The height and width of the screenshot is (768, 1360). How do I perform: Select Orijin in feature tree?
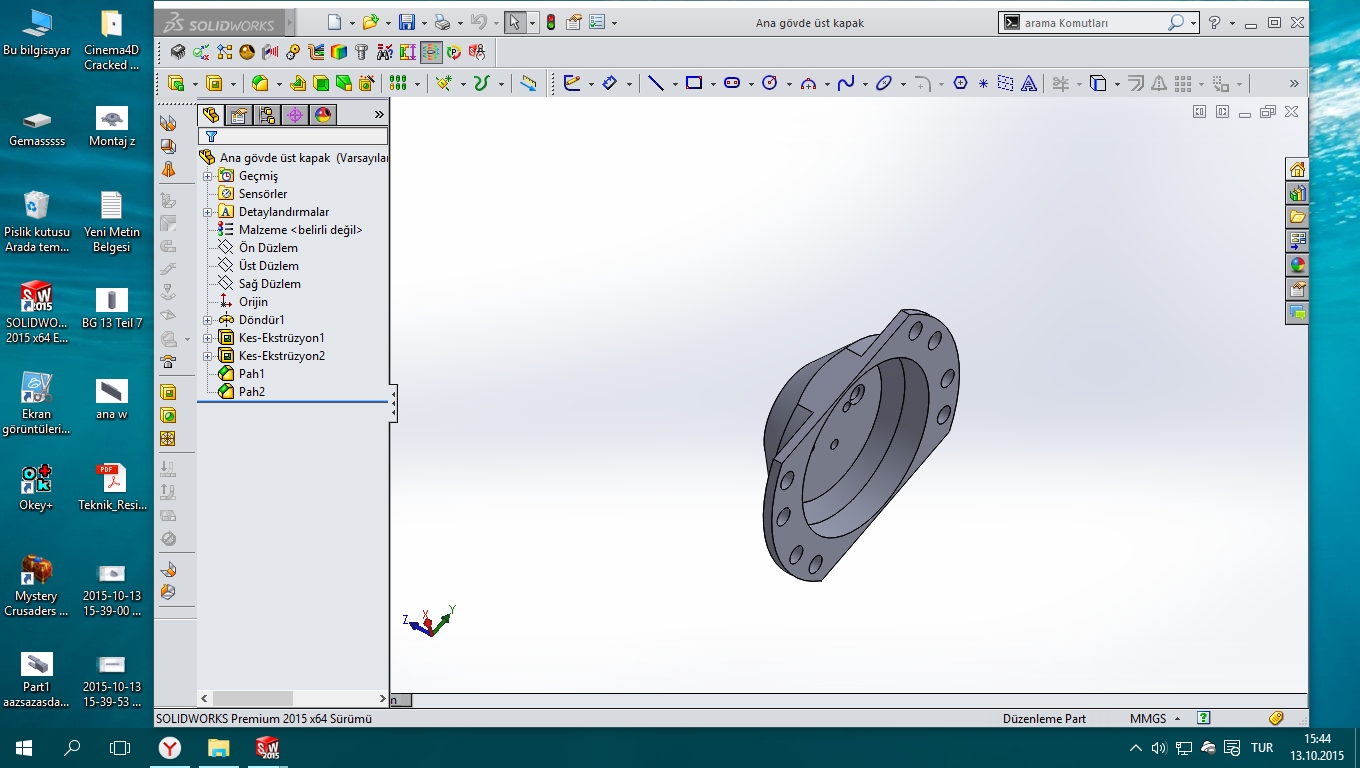click(x=253, y=302)
